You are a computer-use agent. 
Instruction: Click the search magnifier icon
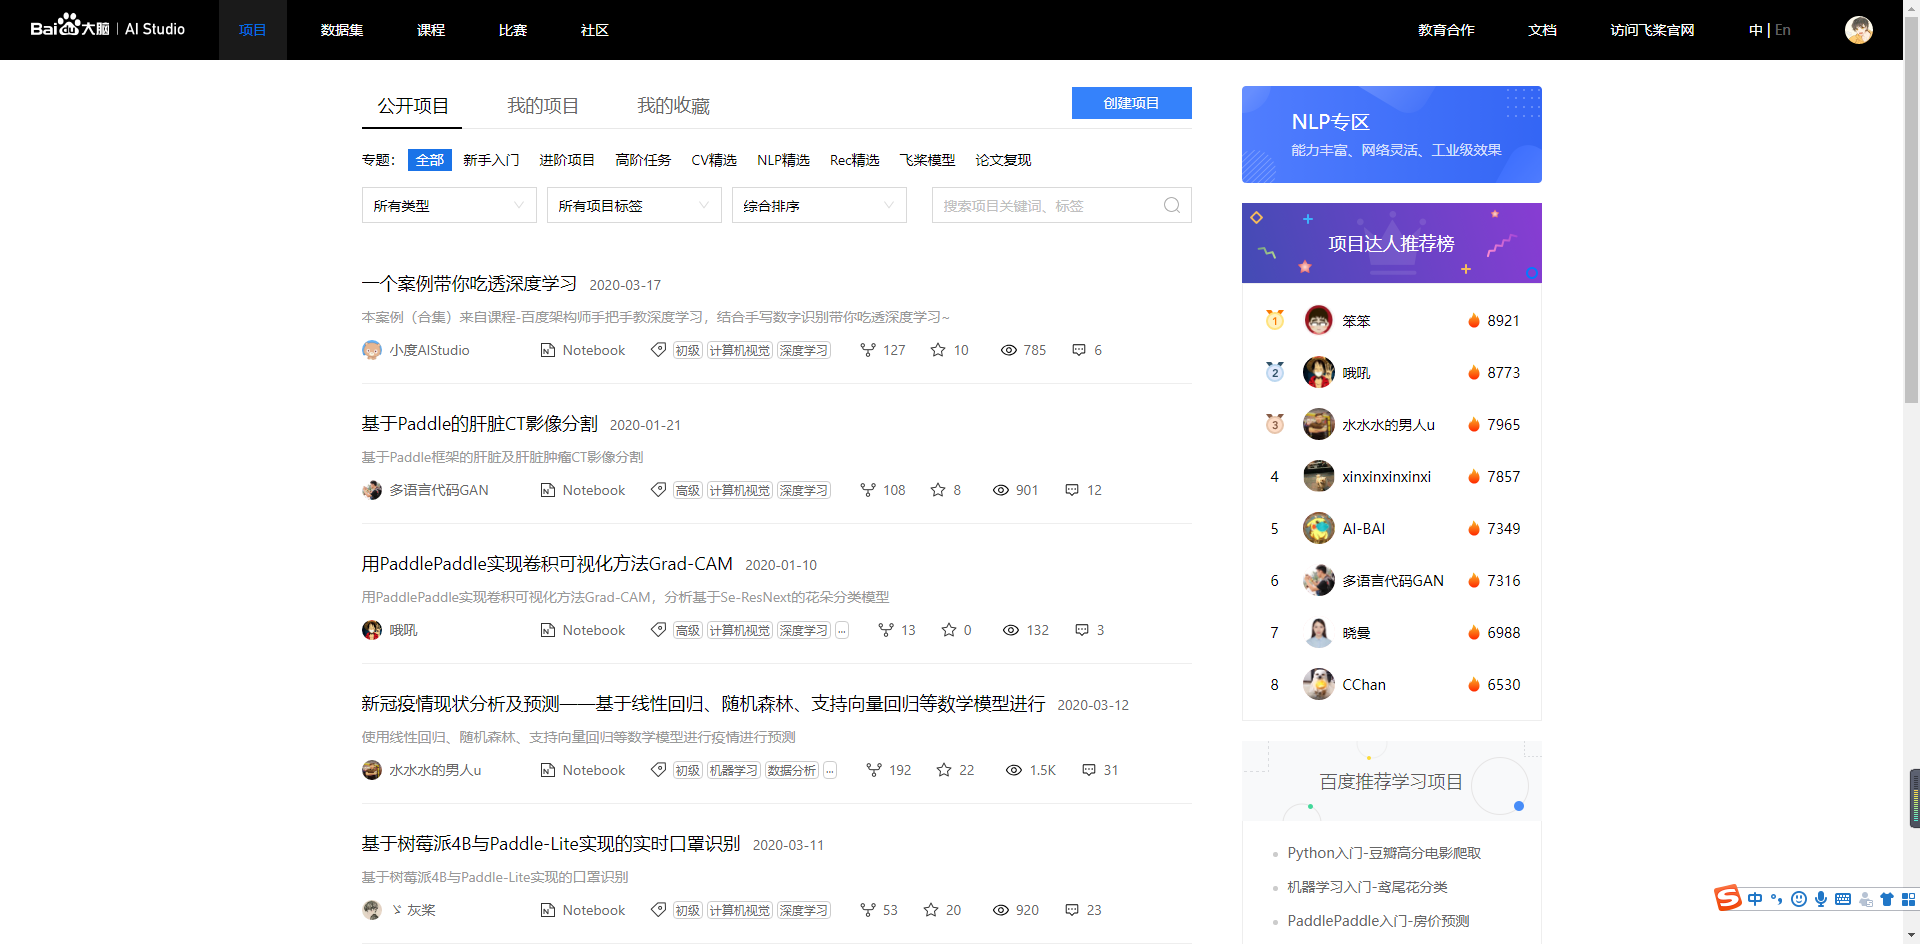point(1170,205)
